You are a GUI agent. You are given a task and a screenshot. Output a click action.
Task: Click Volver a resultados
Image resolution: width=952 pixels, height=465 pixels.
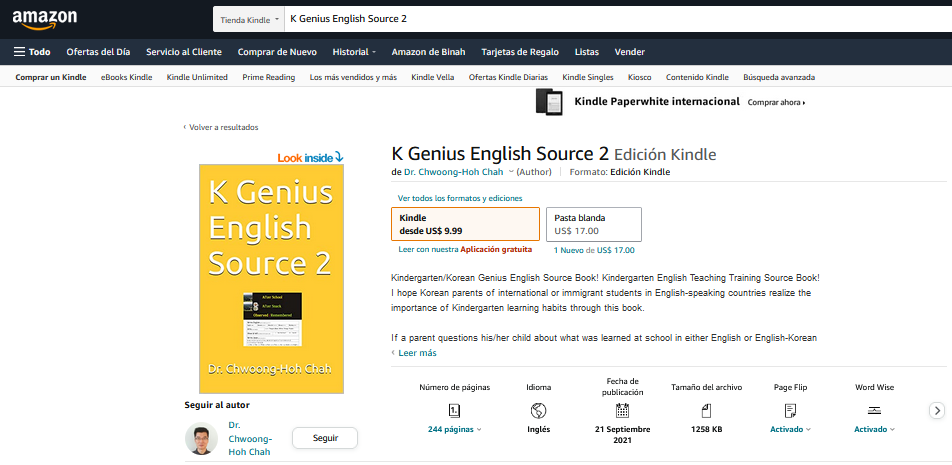tap(221, 127)
